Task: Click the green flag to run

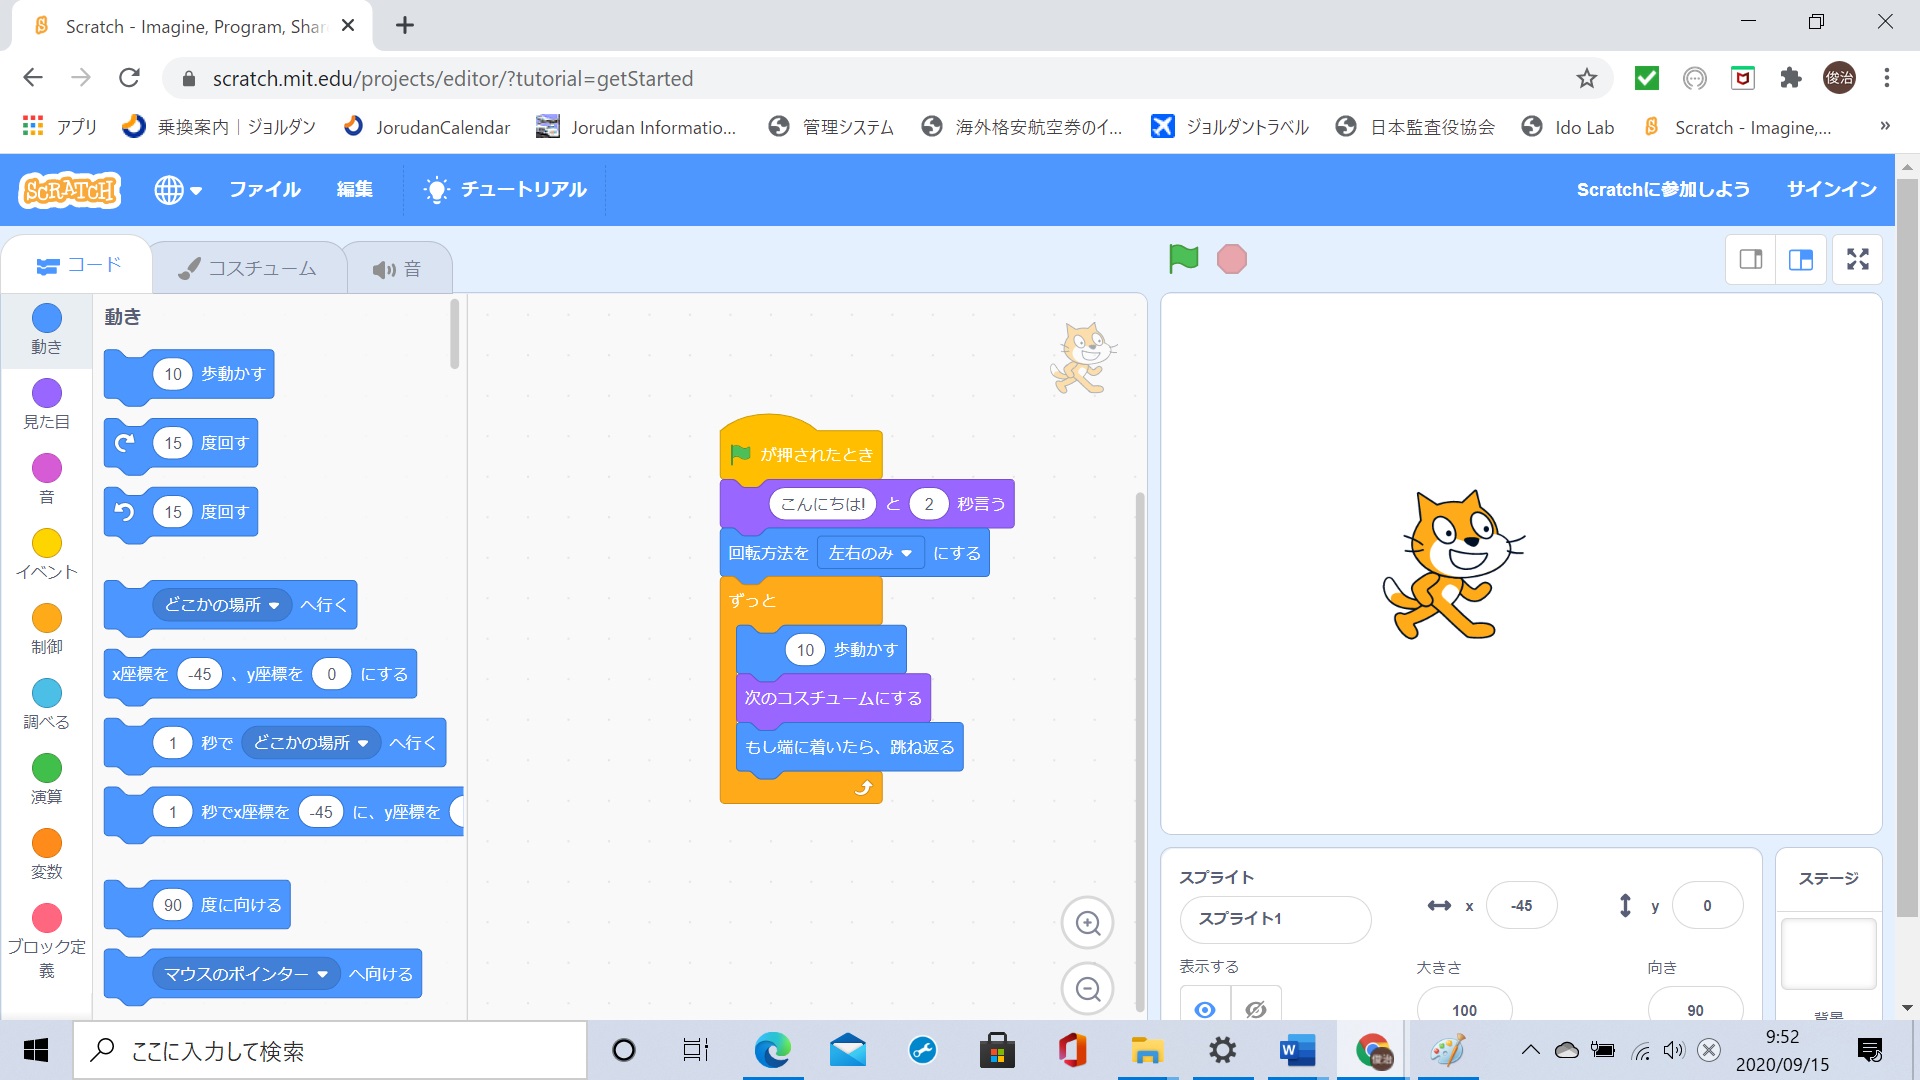Action: pos(1183,259)
